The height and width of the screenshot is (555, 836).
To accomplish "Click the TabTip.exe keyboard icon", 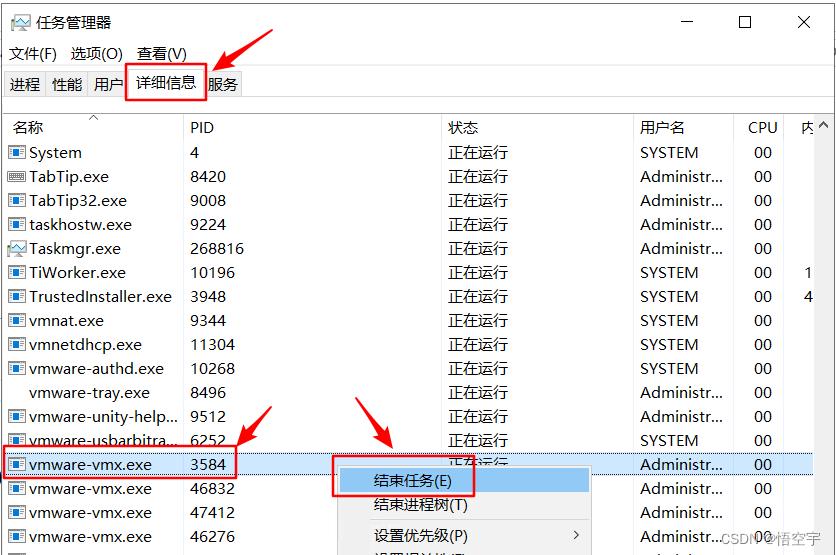I will (x=17, y=176).
